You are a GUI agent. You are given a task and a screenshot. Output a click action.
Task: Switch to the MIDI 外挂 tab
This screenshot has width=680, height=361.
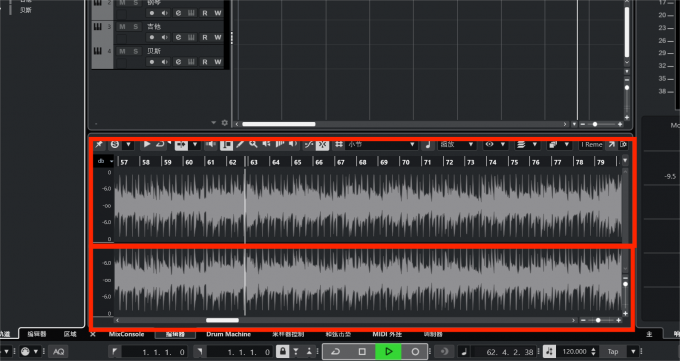(387, 334)
